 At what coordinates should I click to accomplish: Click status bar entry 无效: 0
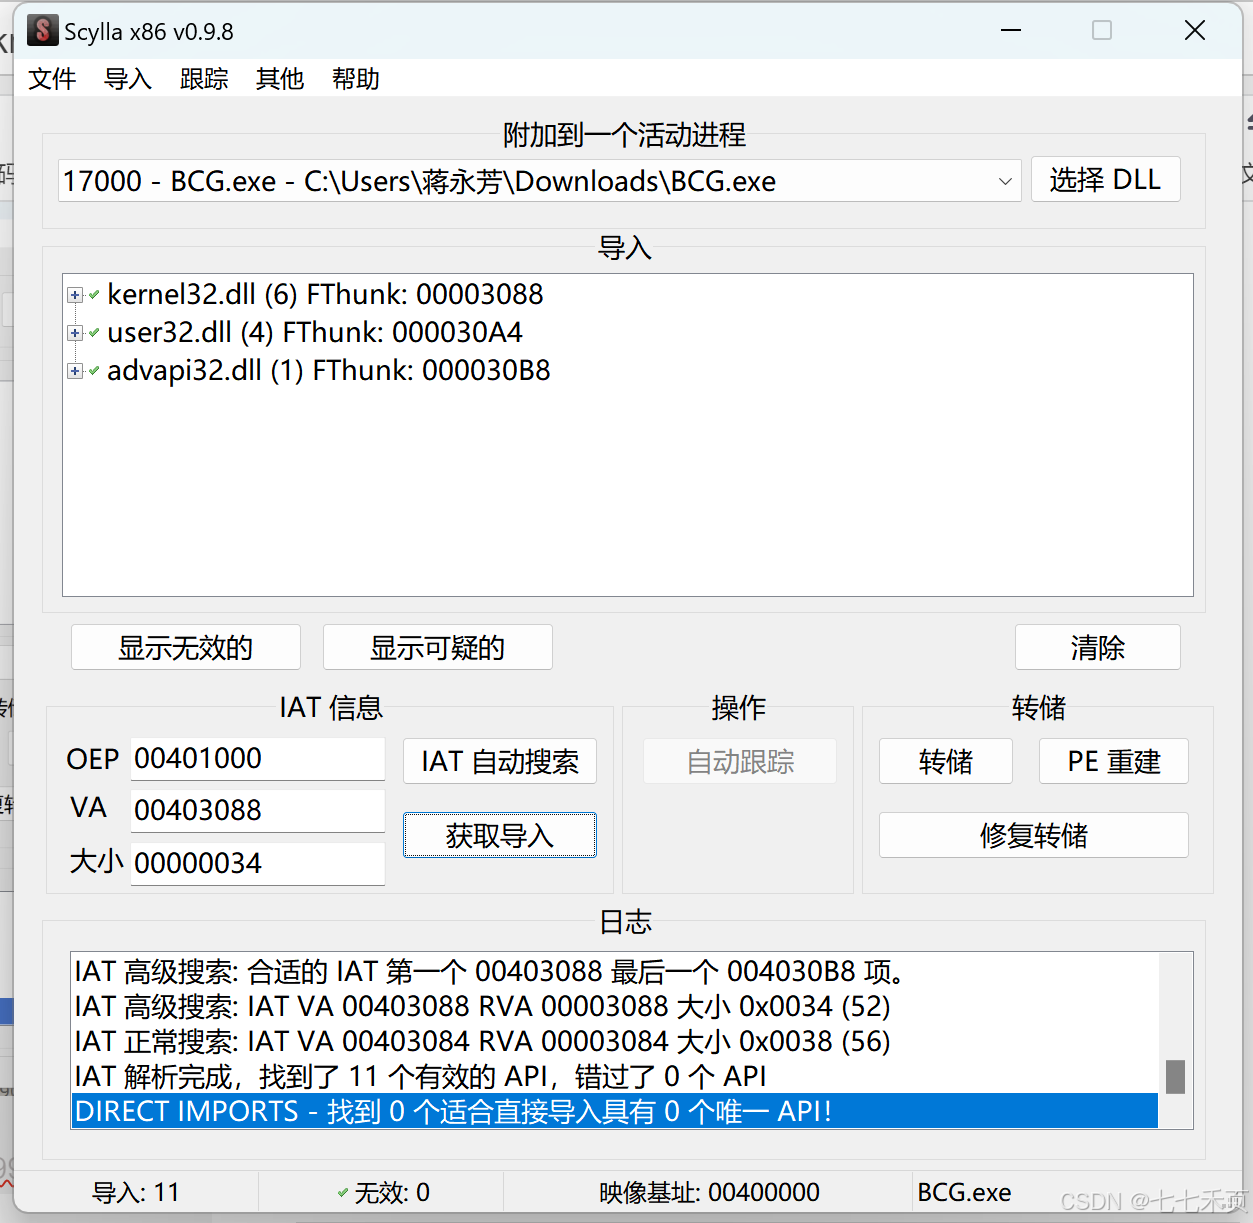click(384, 1192)
